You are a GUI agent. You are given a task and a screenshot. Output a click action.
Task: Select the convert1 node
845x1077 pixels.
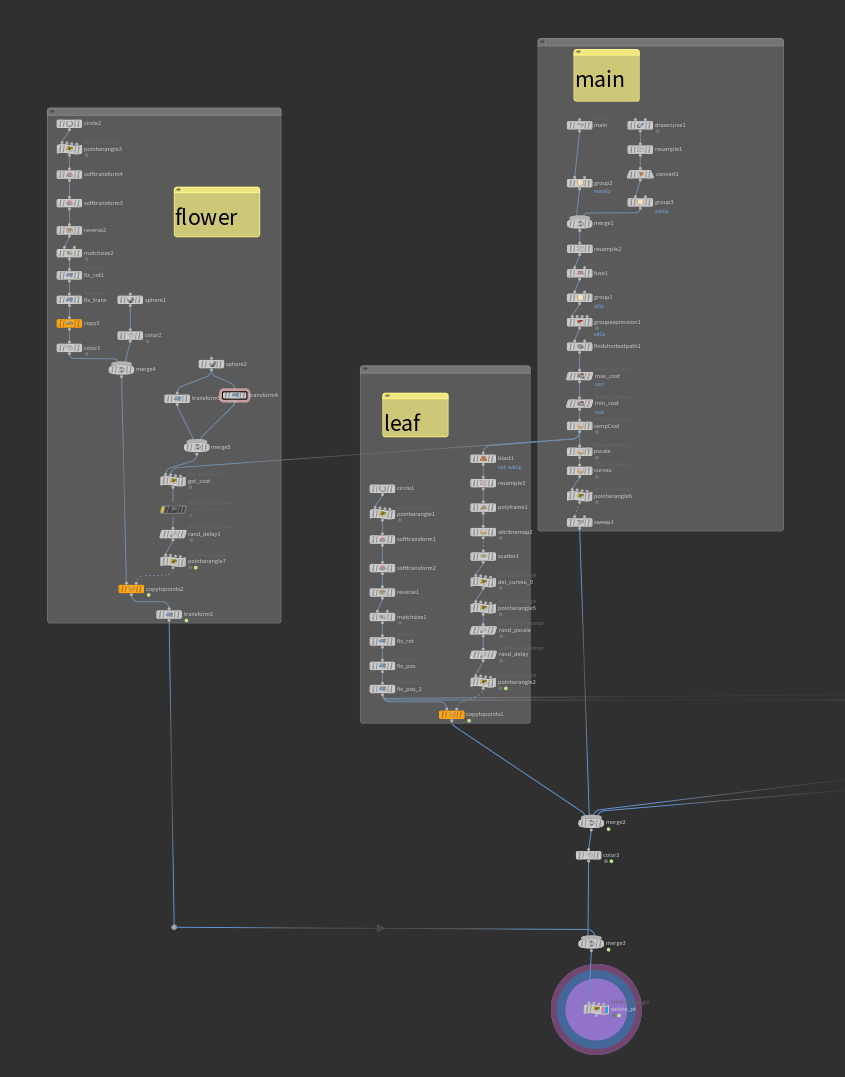pos(640,174)
